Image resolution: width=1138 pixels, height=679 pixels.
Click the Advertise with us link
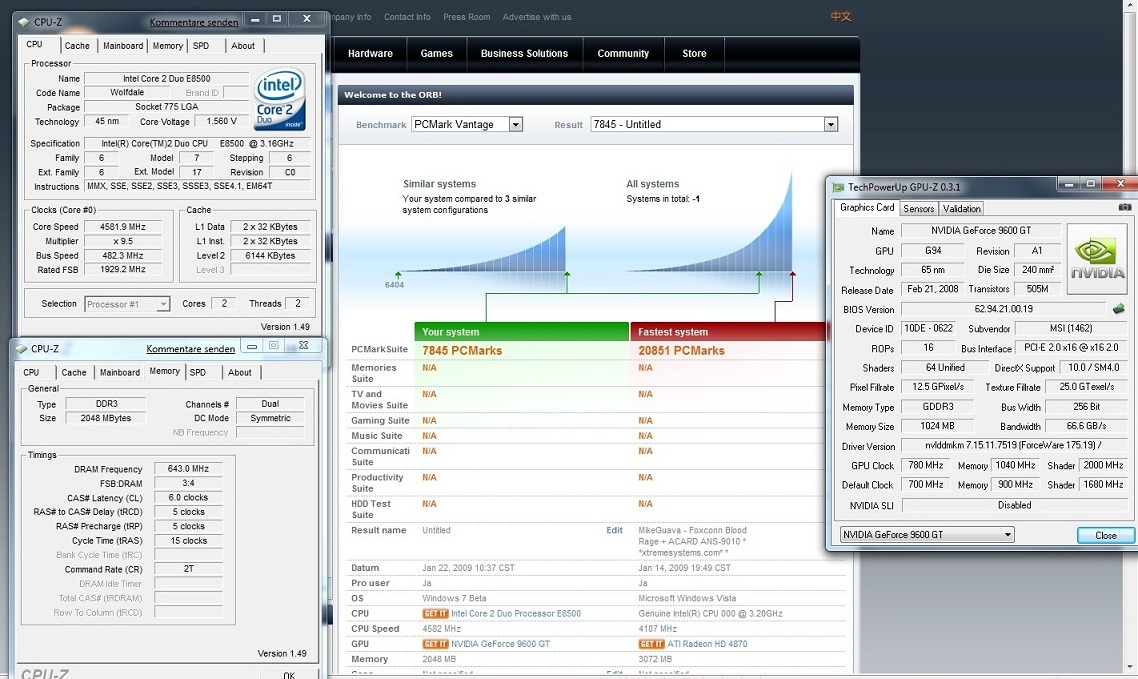coord(536,17)
